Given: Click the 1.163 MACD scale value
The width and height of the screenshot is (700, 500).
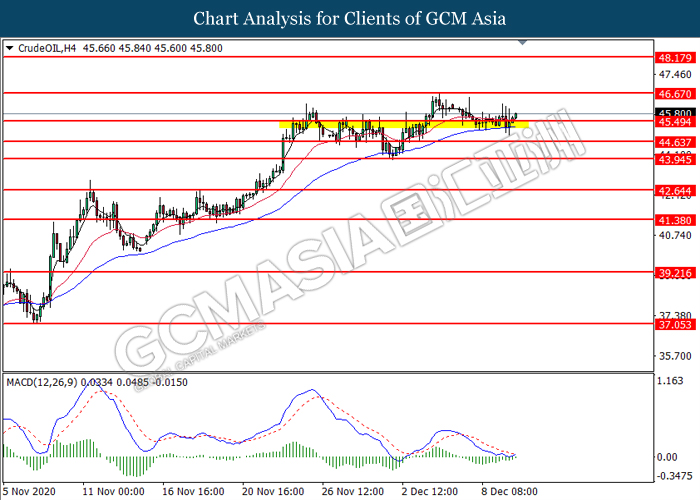Looking at the screenshot, I should [671, 381].
